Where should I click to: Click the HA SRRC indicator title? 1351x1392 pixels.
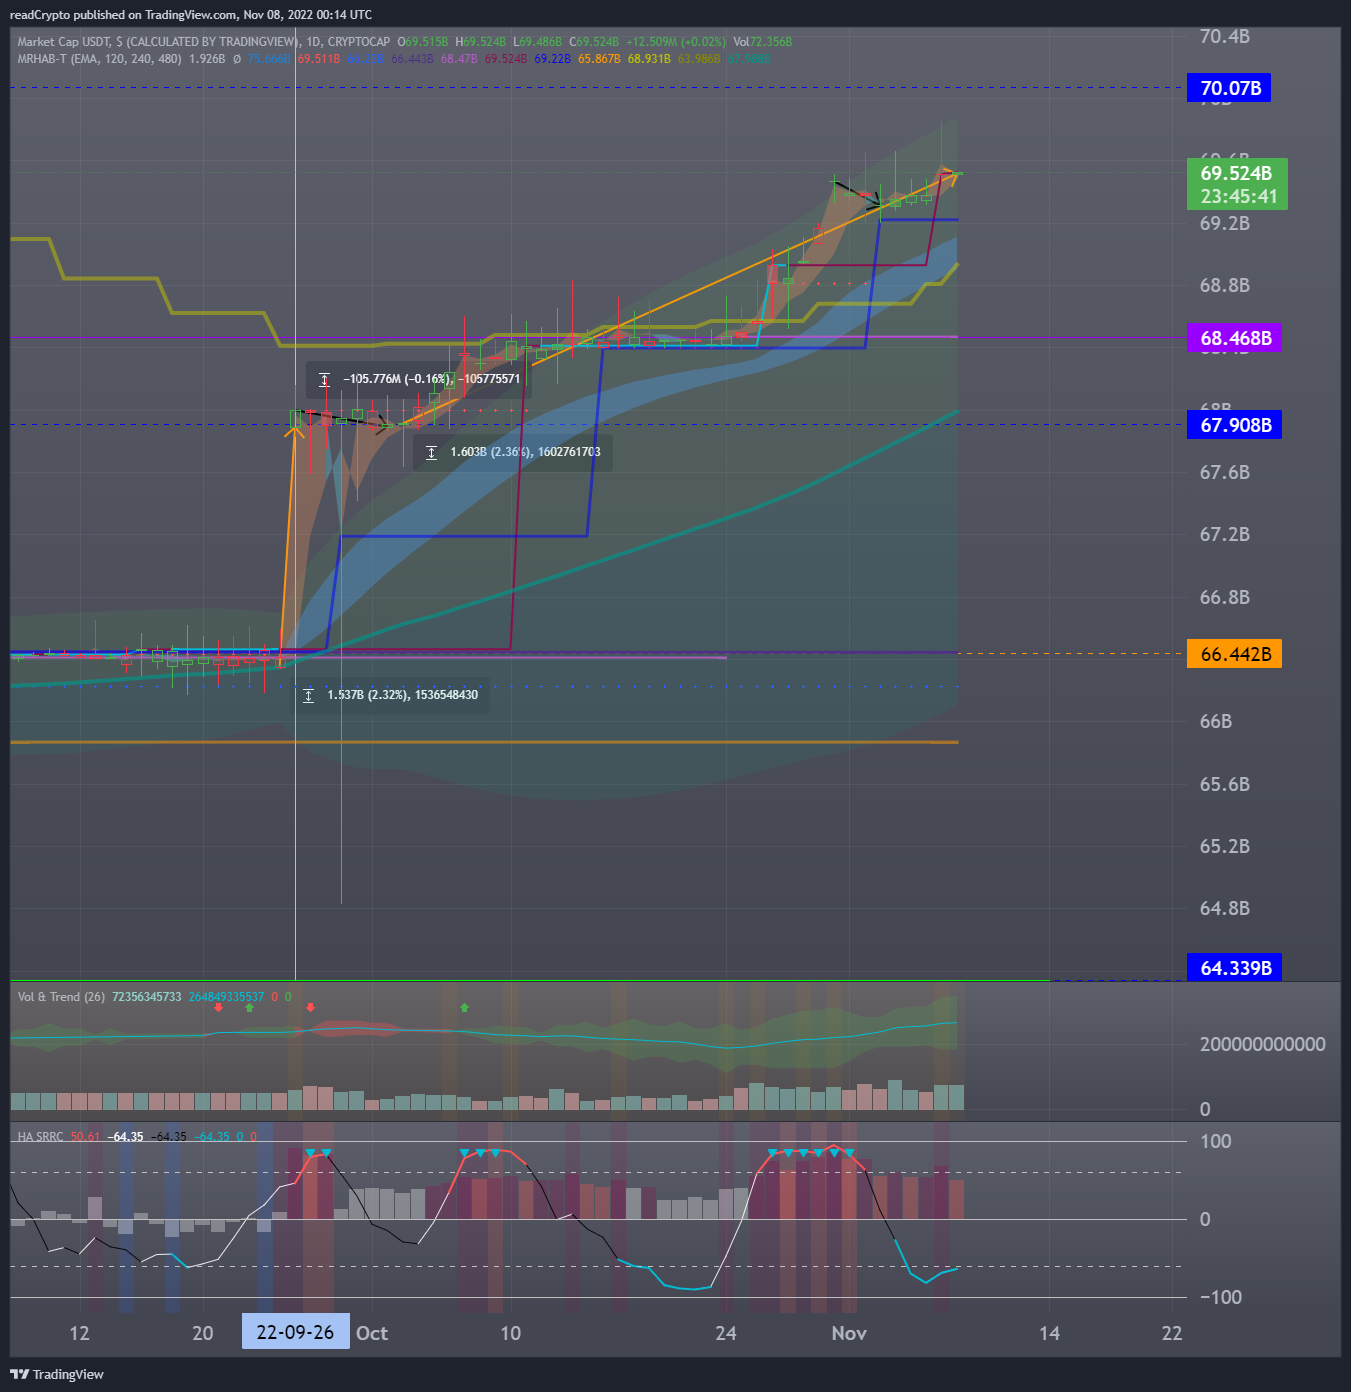click(40, 1137)
